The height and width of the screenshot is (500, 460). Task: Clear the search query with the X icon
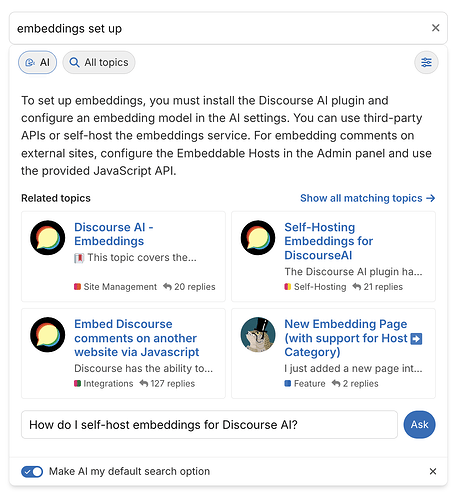click(435, 28)
